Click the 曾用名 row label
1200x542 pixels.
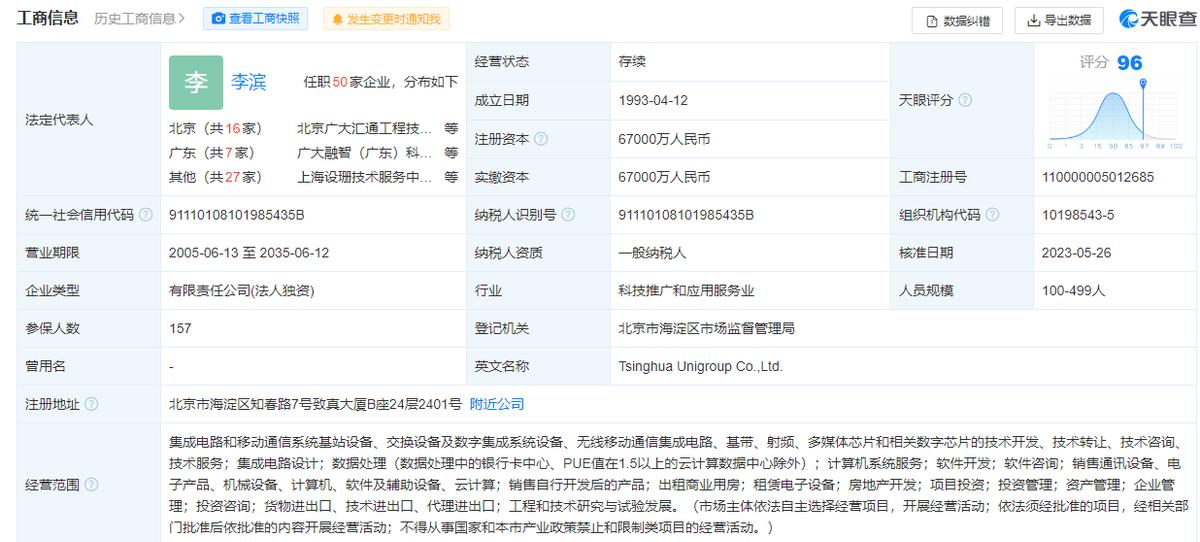(x=45, y=366)
